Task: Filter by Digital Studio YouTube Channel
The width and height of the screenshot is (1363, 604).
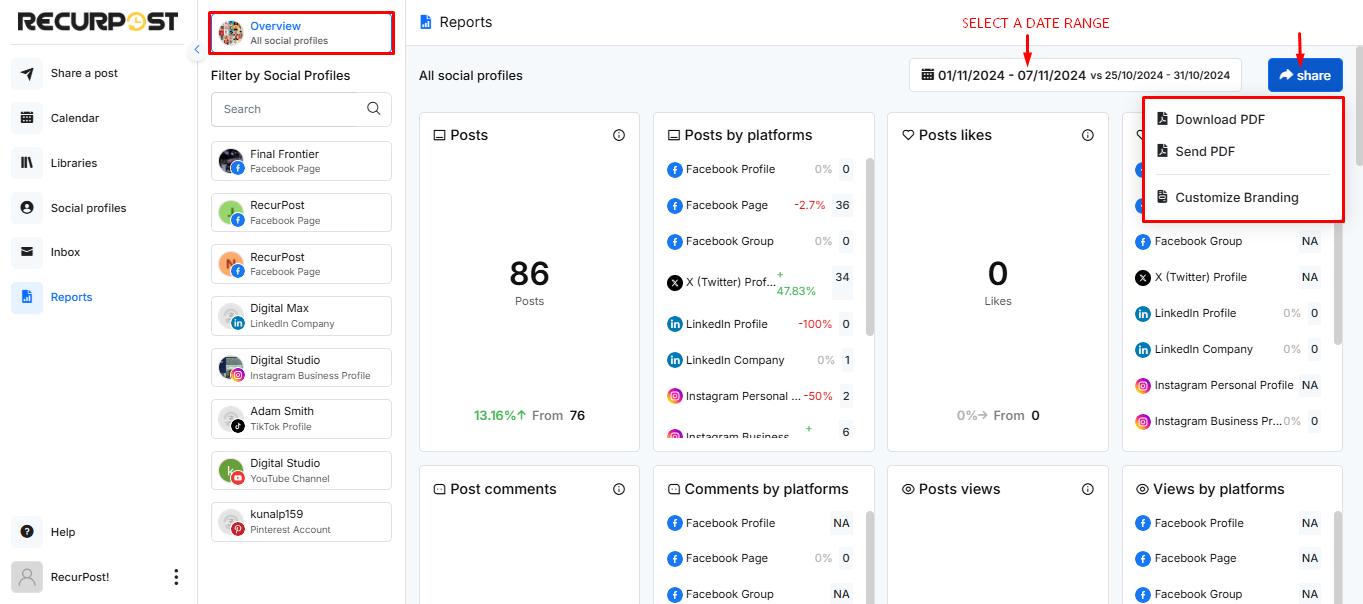Action: pos(301,470)
